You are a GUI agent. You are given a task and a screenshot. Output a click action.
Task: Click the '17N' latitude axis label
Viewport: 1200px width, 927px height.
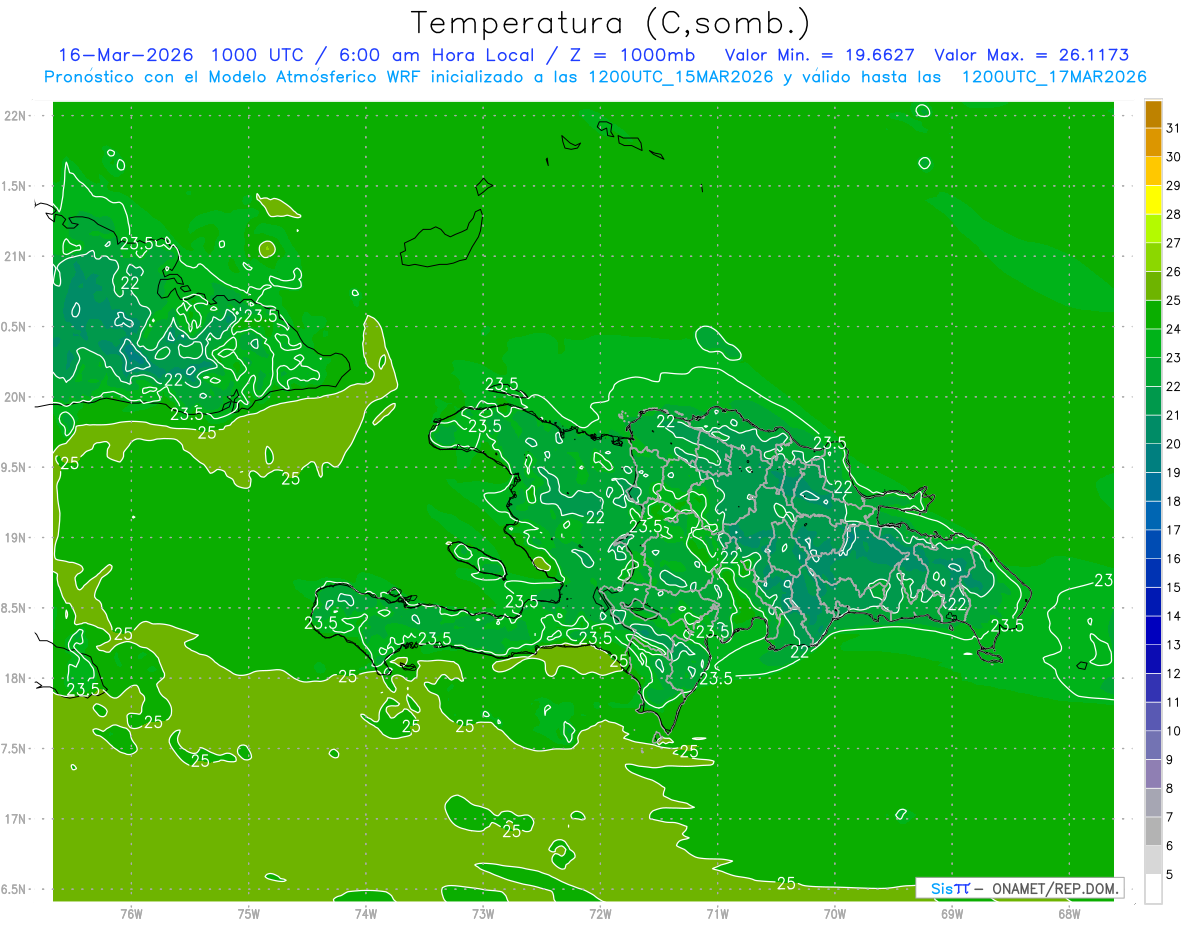click(15, 820)
